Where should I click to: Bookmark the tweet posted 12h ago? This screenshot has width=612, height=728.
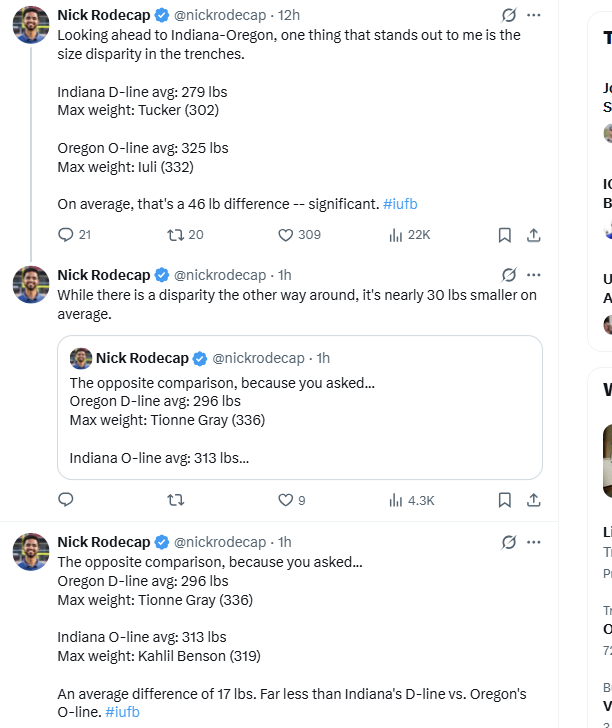point(505,235)
